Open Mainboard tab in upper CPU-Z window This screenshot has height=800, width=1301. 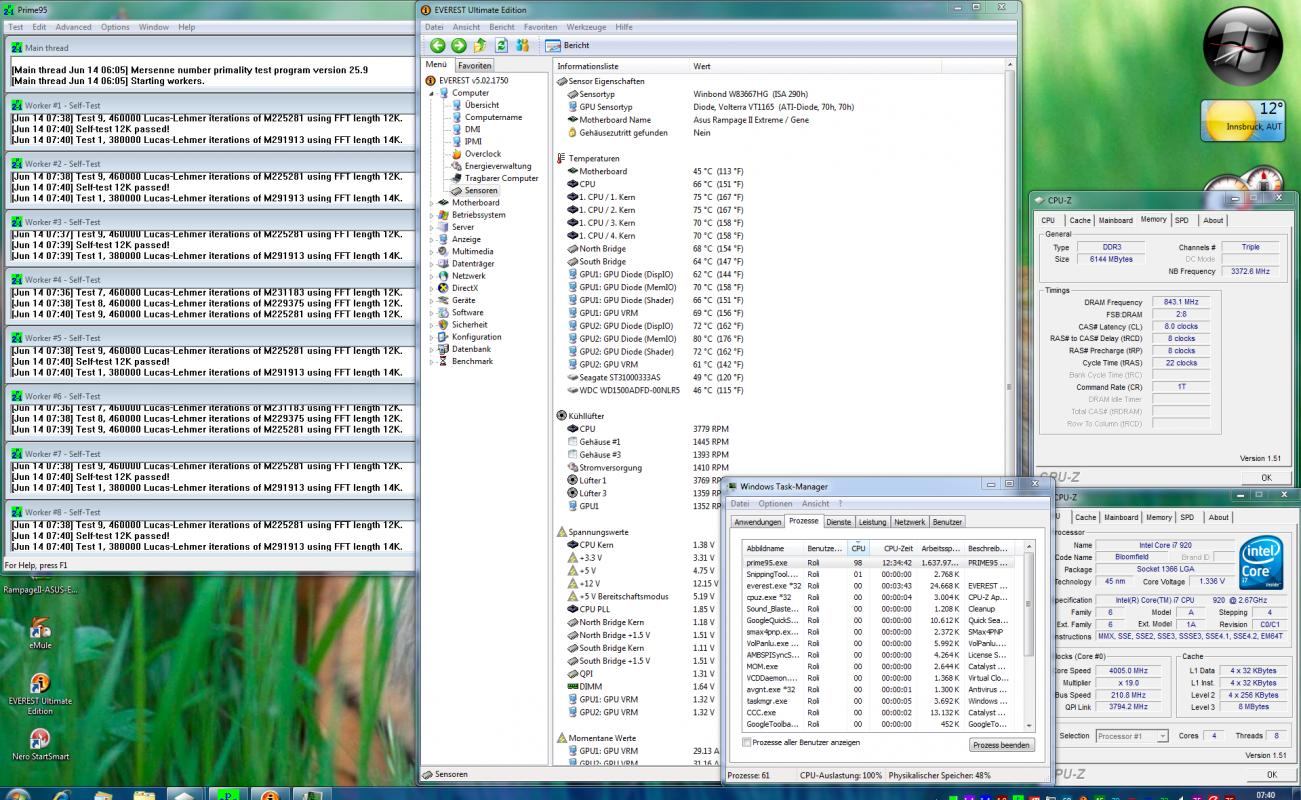tap(1115, 220)
